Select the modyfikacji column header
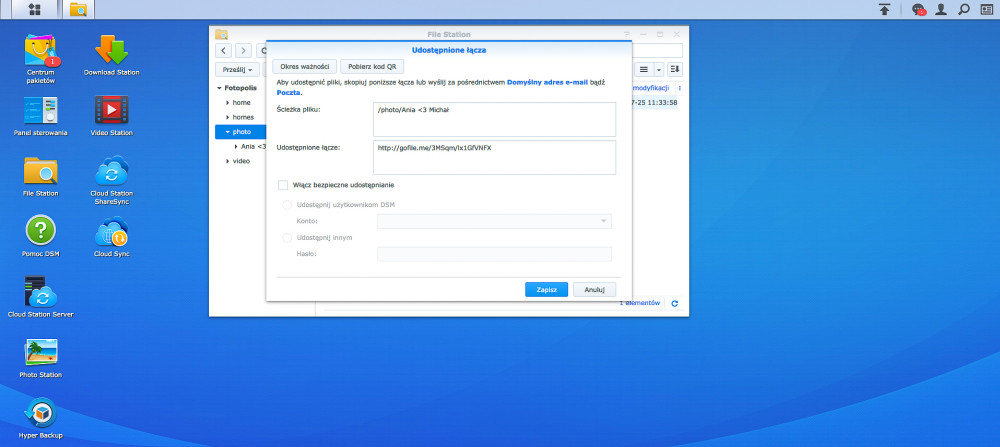 coord(651,88)
